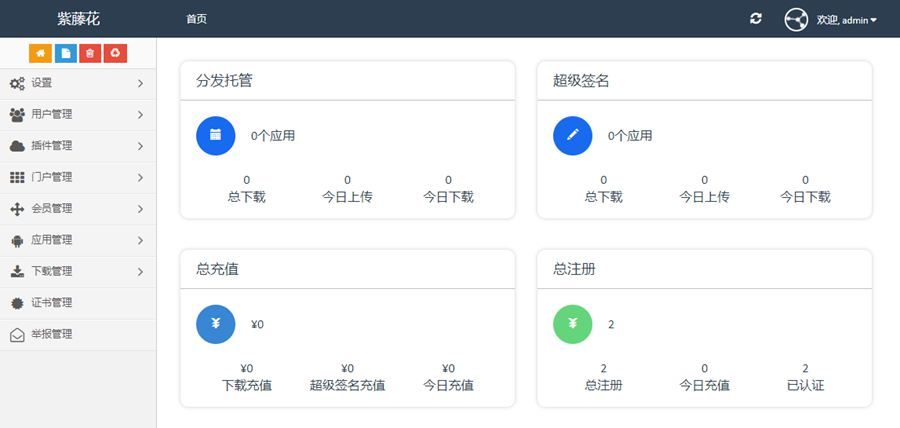Click the refresh icon in top bar
The height and width of the screenshot is (428, 900).
[756, 19]
